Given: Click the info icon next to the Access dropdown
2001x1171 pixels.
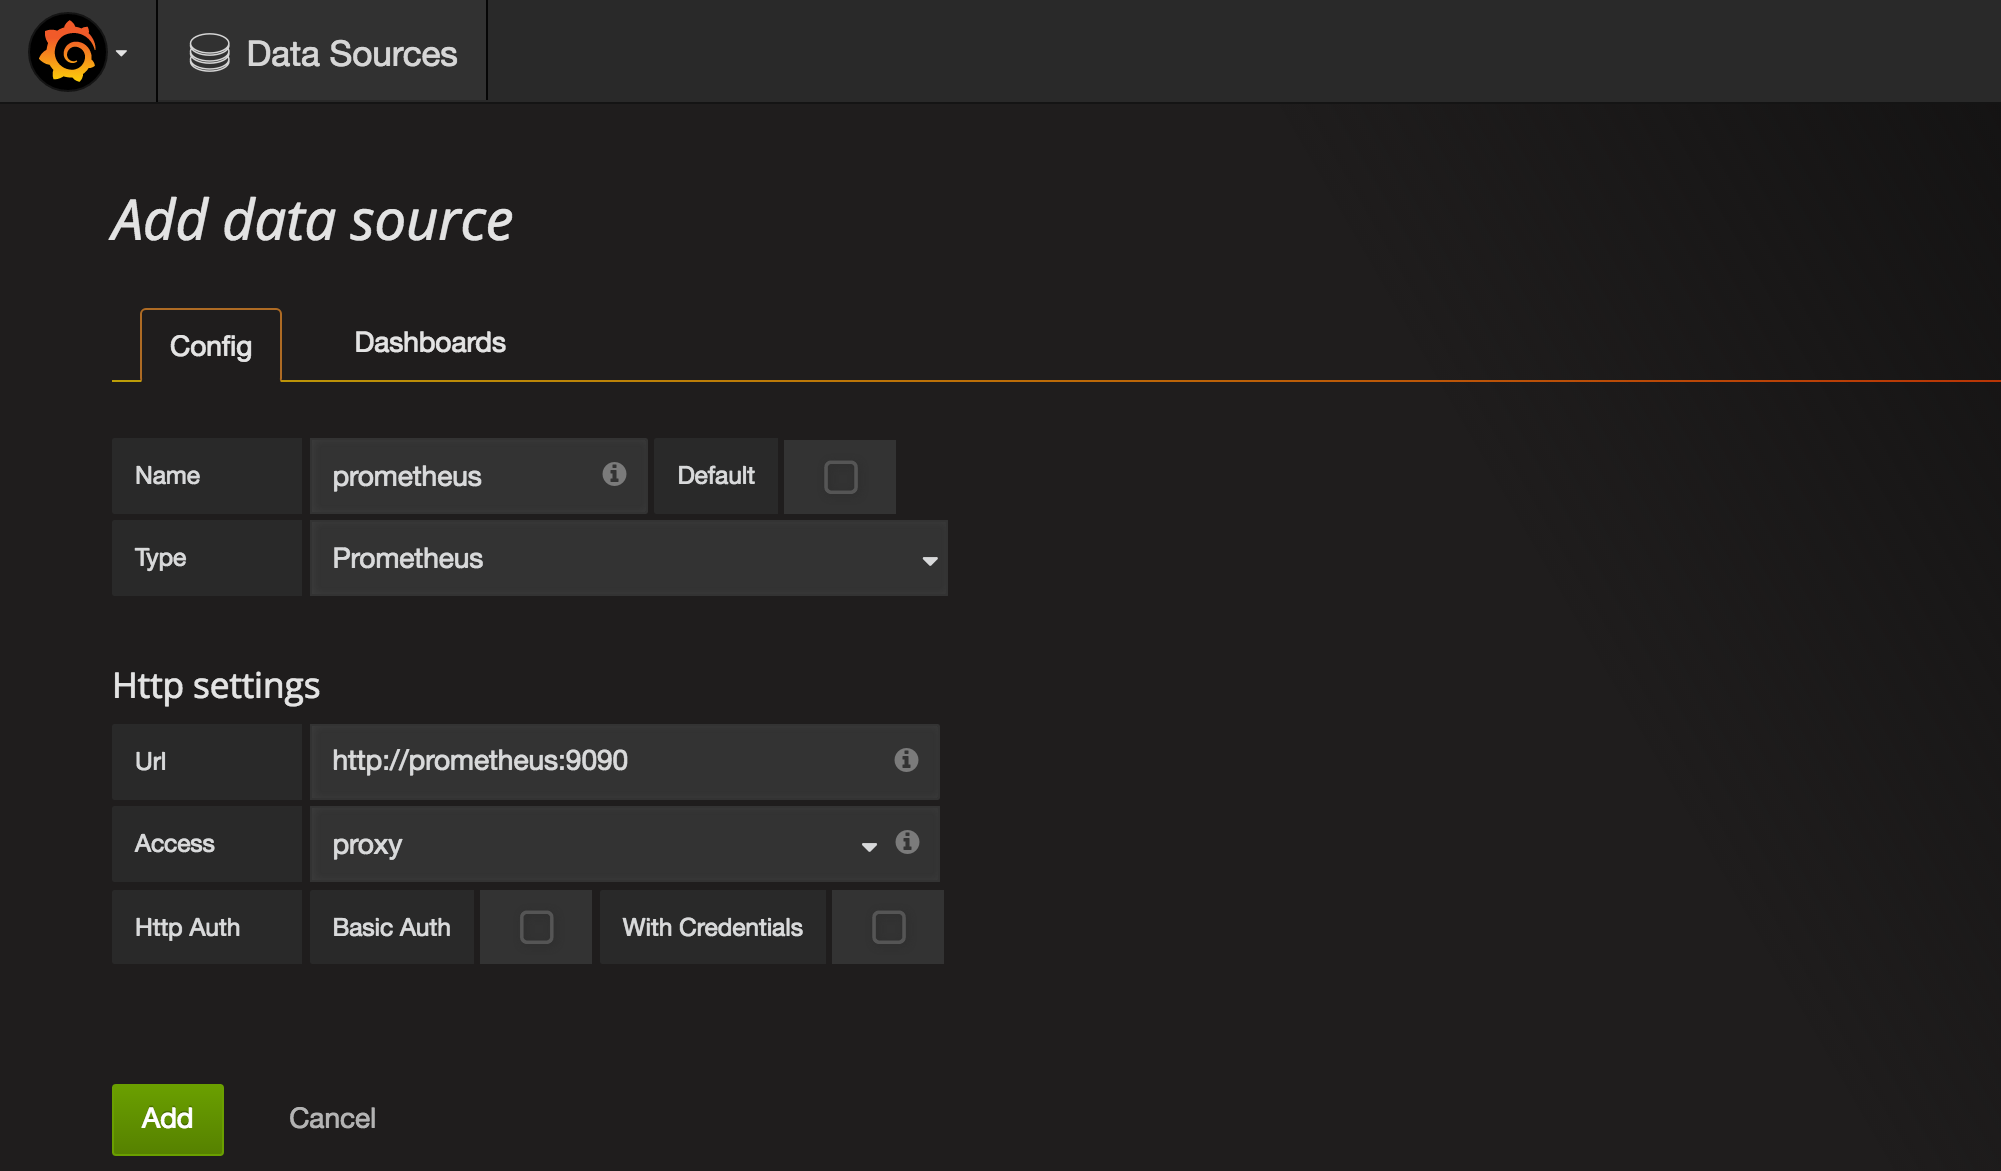Looking at the screenshot, I should [907, 843].
